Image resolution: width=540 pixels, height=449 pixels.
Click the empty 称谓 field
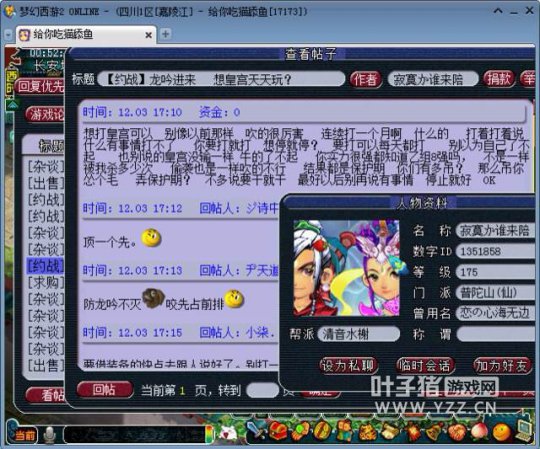point(496,334)
